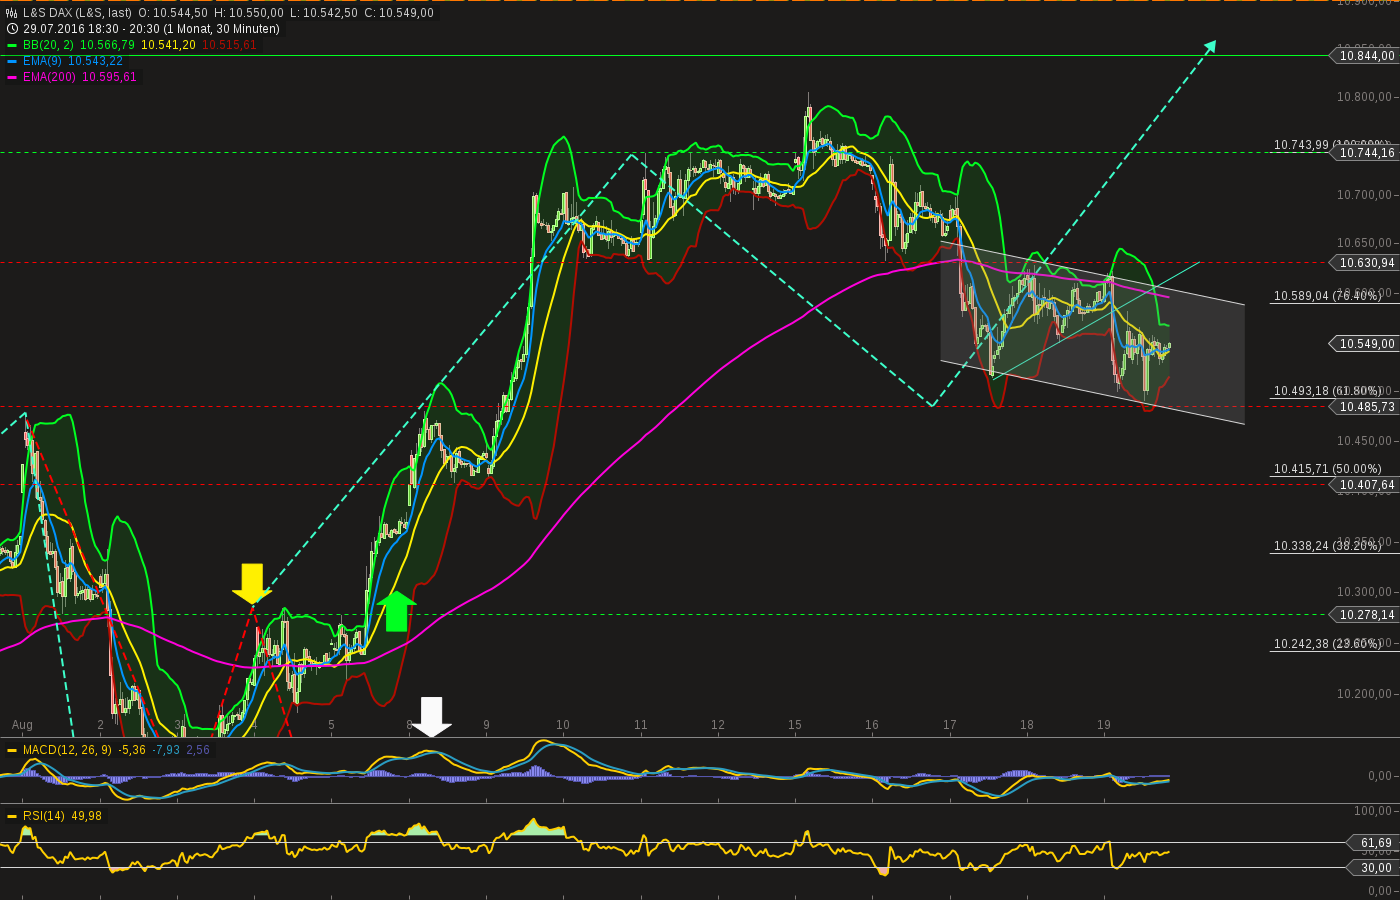Click the RSI value 49,98
Image resolution: width=1400 pixels, height=900 pixels.
86,816
